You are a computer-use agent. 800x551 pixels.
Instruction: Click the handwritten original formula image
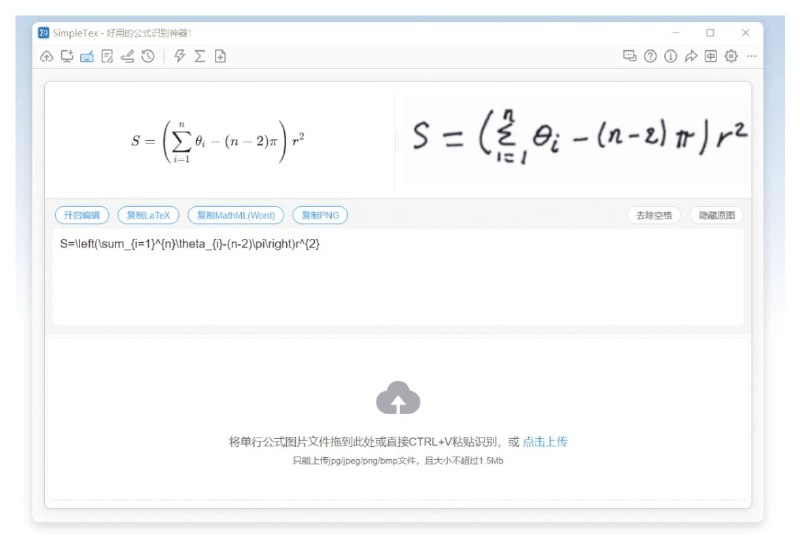(x=577, y=140)
